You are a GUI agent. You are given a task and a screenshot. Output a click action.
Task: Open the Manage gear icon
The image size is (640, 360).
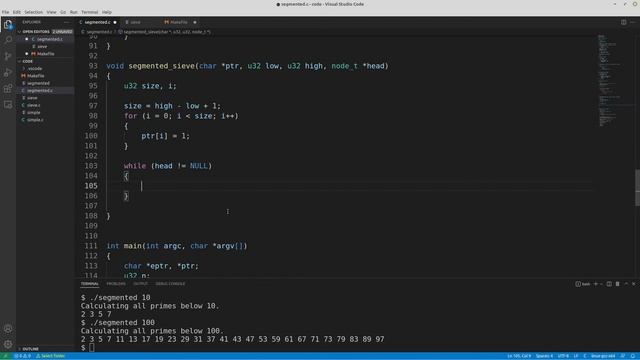[8, 344]
